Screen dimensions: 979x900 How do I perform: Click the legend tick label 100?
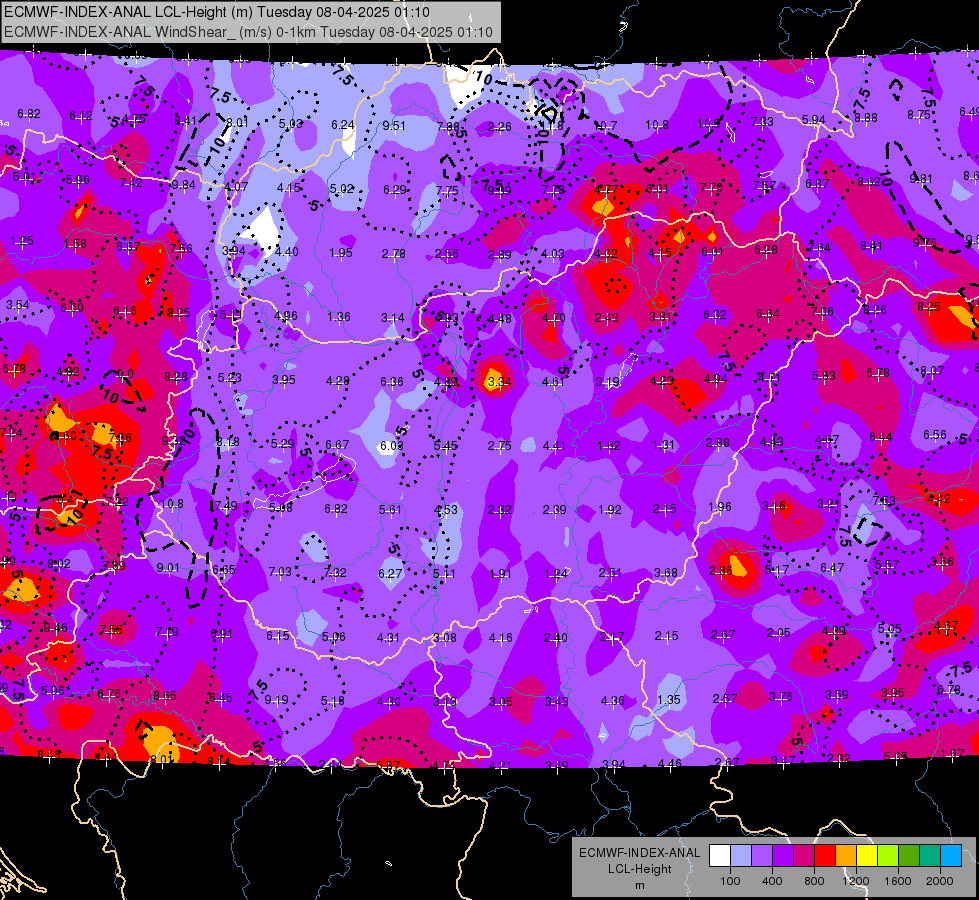730,881
